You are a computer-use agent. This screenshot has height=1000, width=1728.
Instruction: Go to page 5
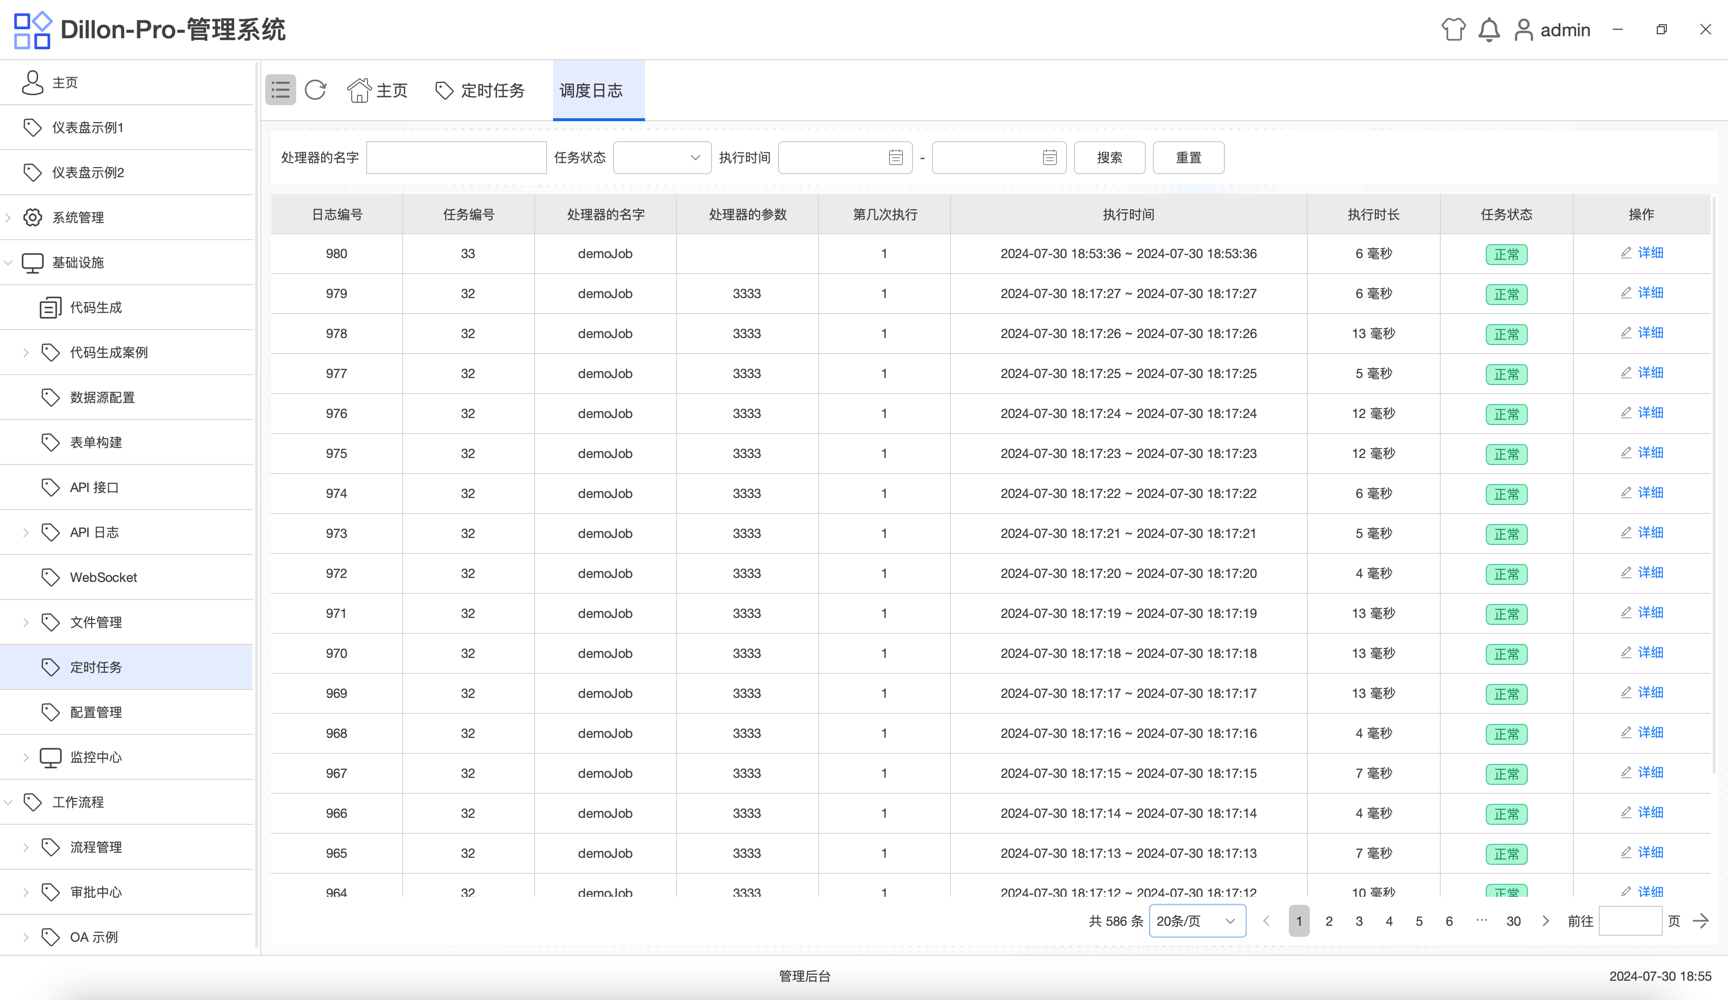coord(1419,921)
